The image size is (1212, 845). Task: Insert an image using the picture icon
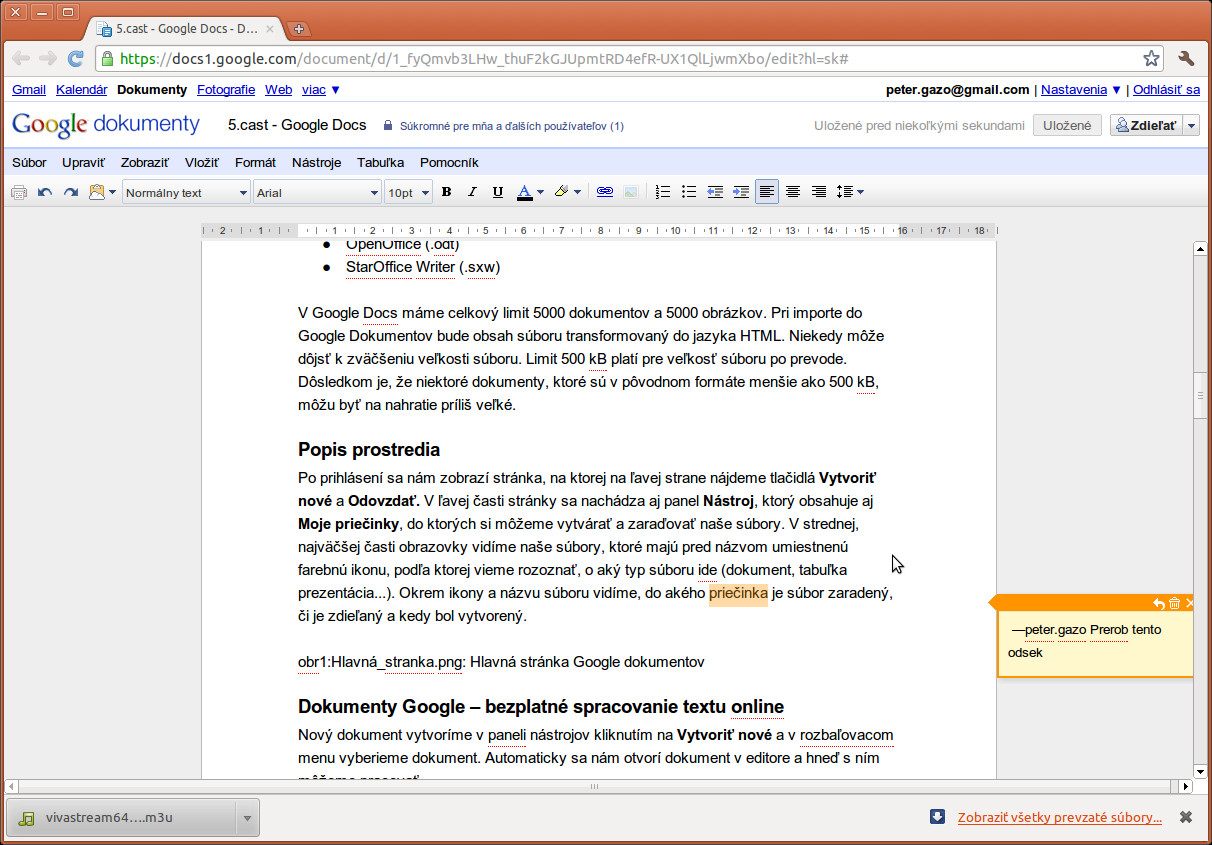click(631, 192)
